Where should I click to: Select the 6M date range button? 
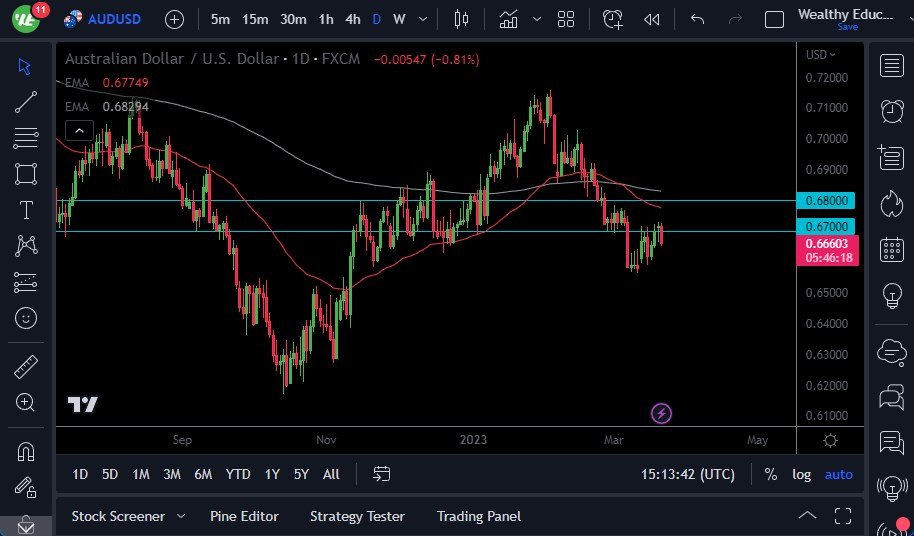tap(203, 474)
